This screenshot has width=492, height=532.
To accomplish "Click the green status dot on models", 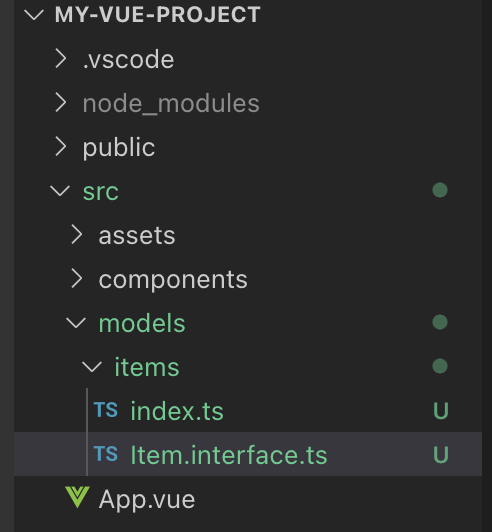I will (440, 322).
